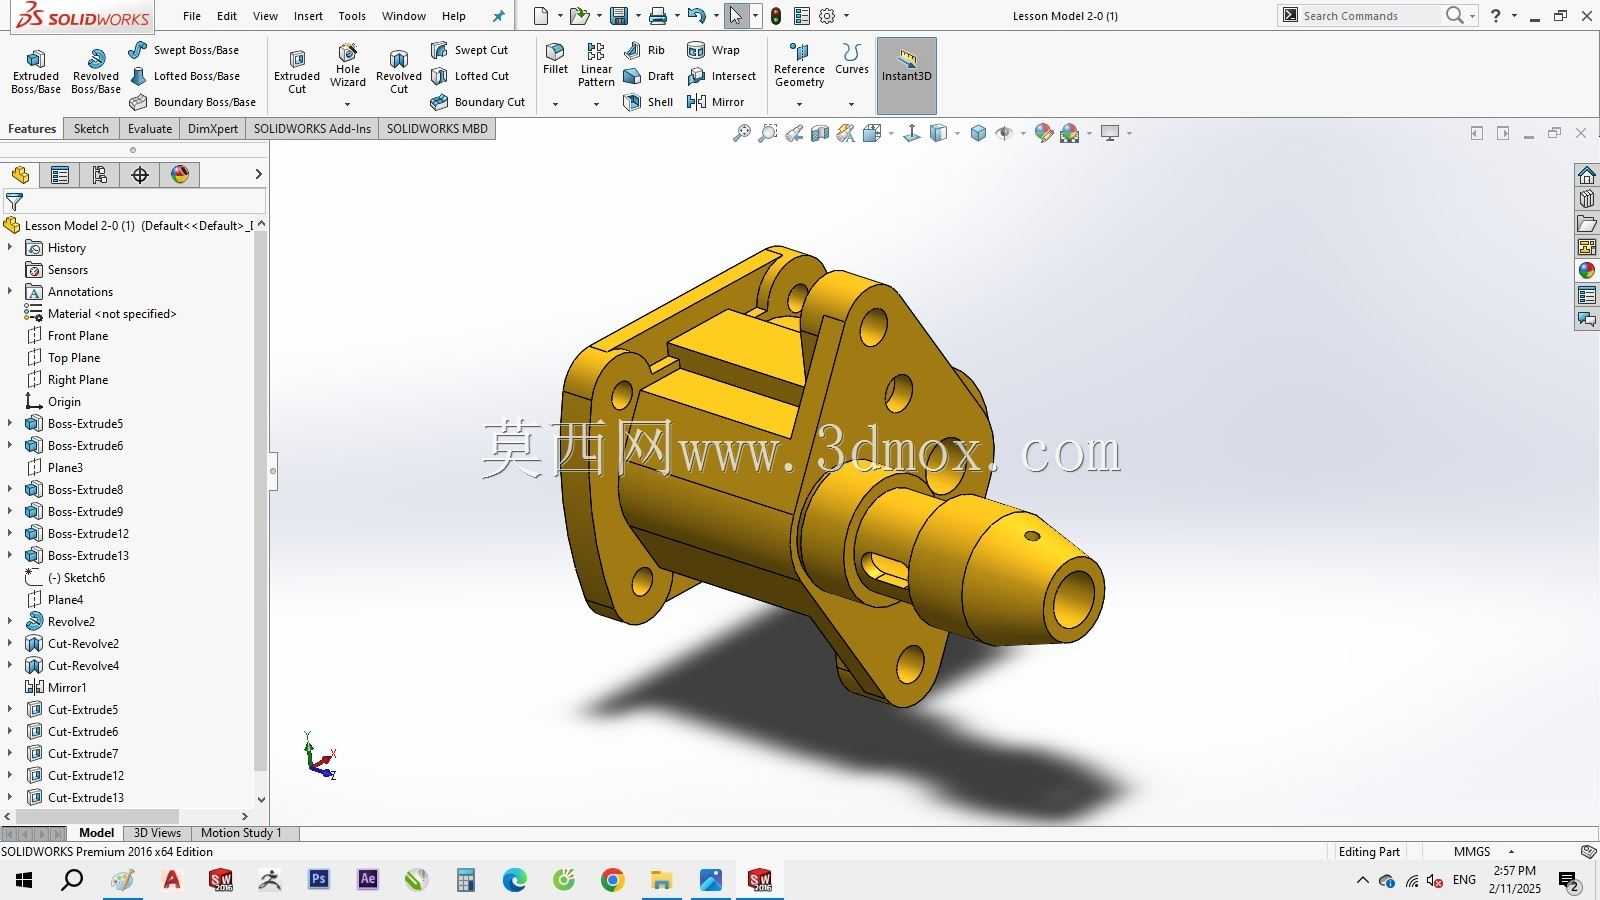Image resolution: width=1600 pixels, height=900 pixels.
Task: Expand the Cut-Extrude12 feature
Action: (10, 776)
